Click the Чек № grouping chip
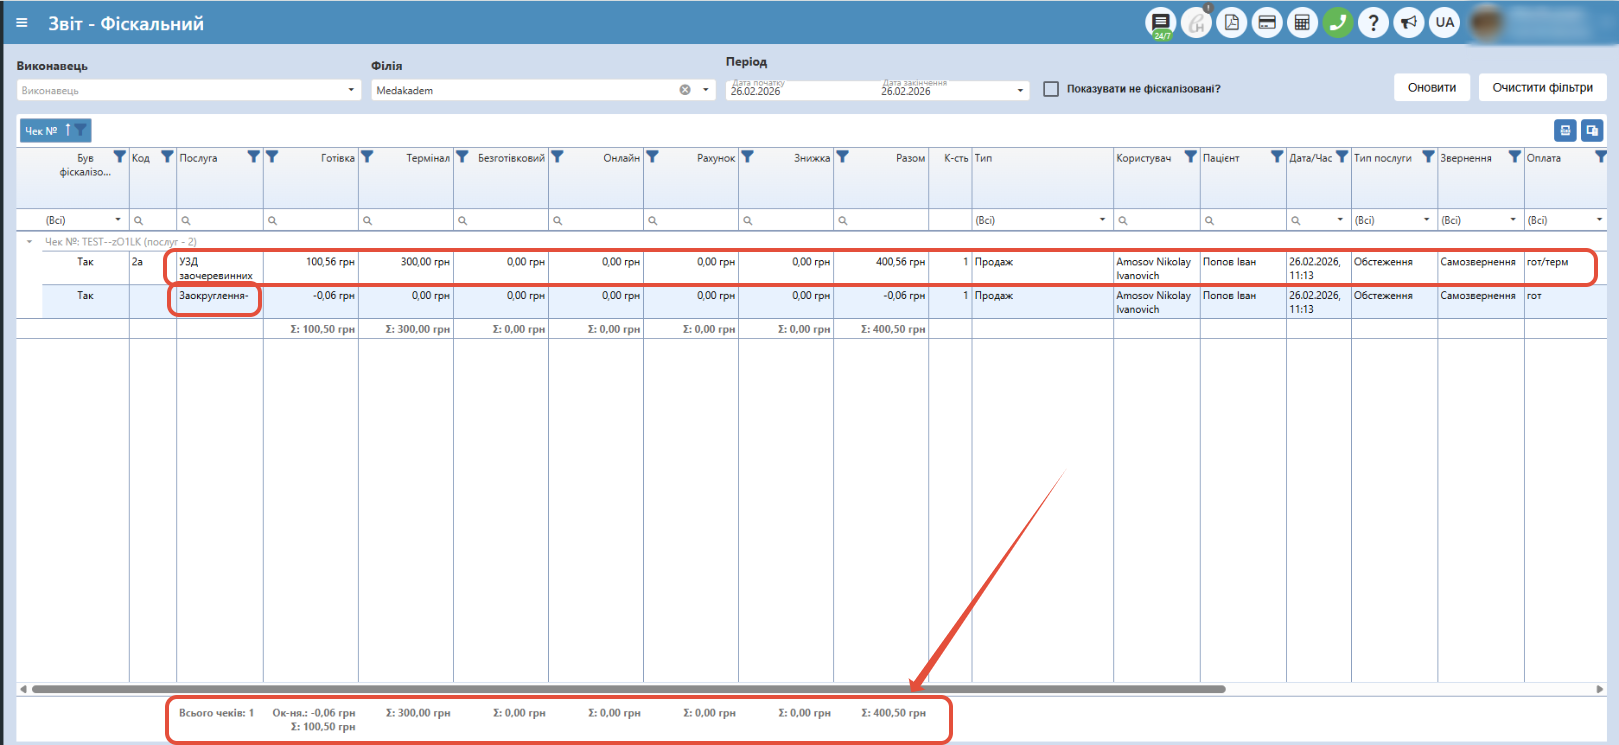The width and height of the screenshot is (1619, 745). pos(55,130)
